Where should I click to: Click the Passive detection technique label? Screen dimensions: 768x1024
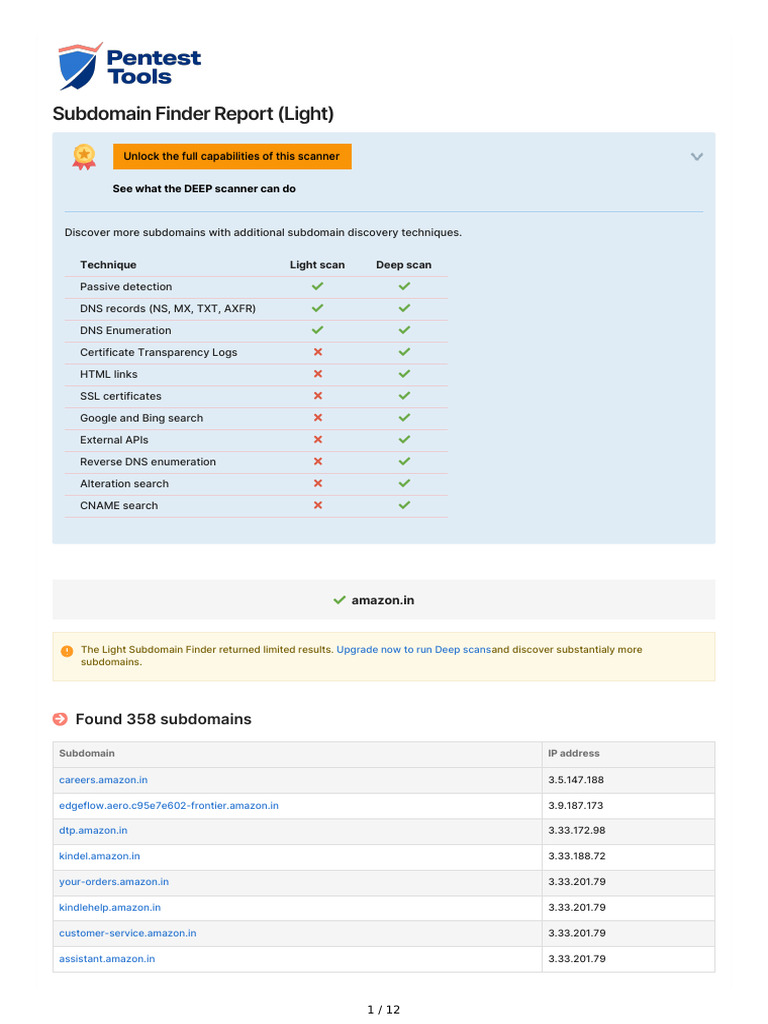pos(126,287)
